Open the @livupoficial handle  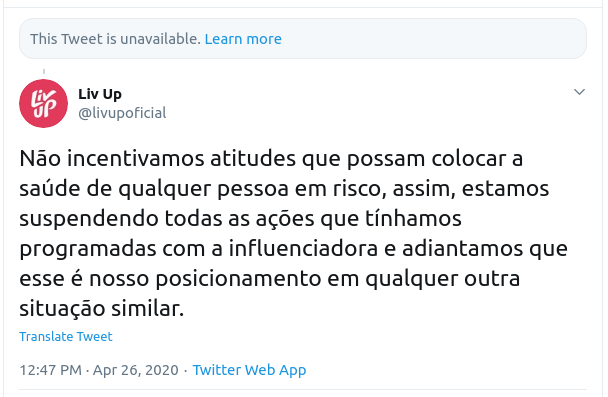122,113
